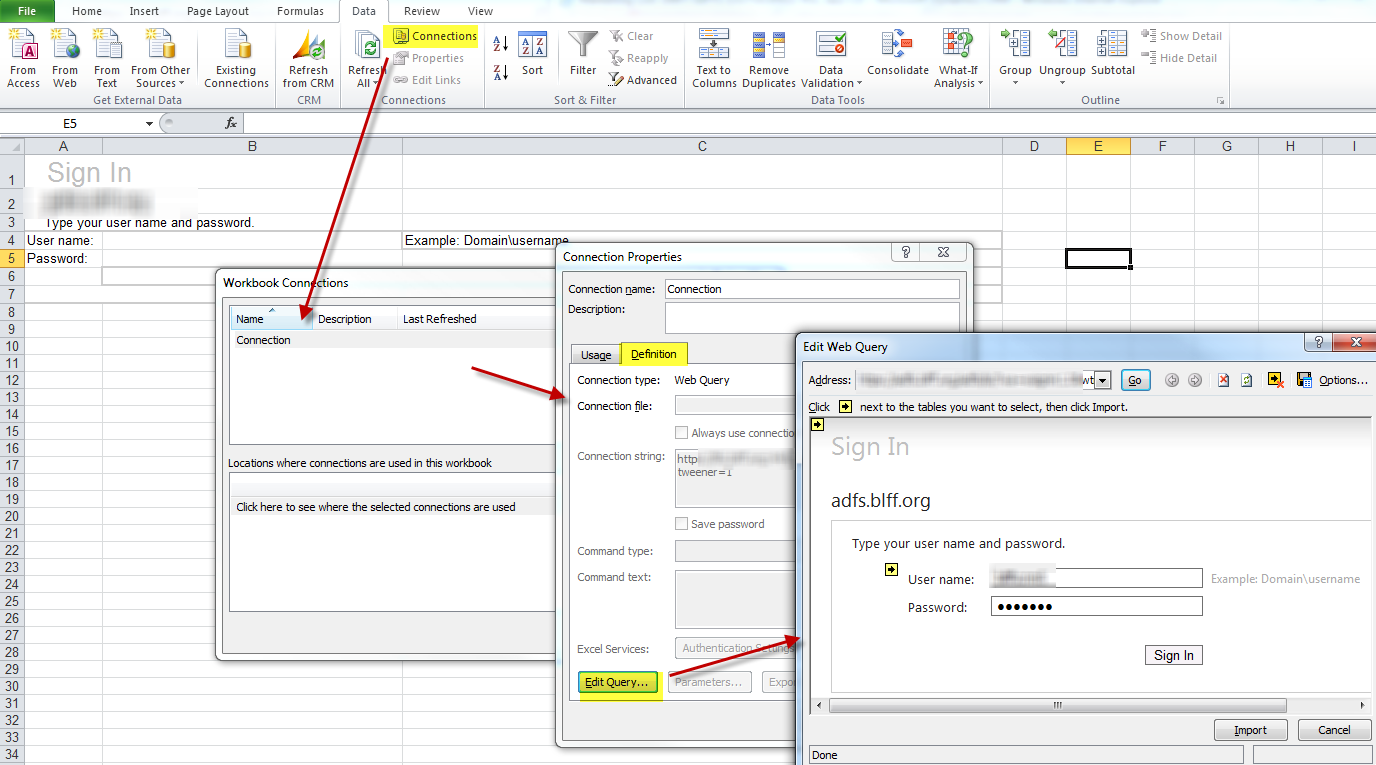Image resolution: width=1376 pixels, height=765 pixels.
Task: Refresh the page in Edit Web Query
Action: point(1247,380)
